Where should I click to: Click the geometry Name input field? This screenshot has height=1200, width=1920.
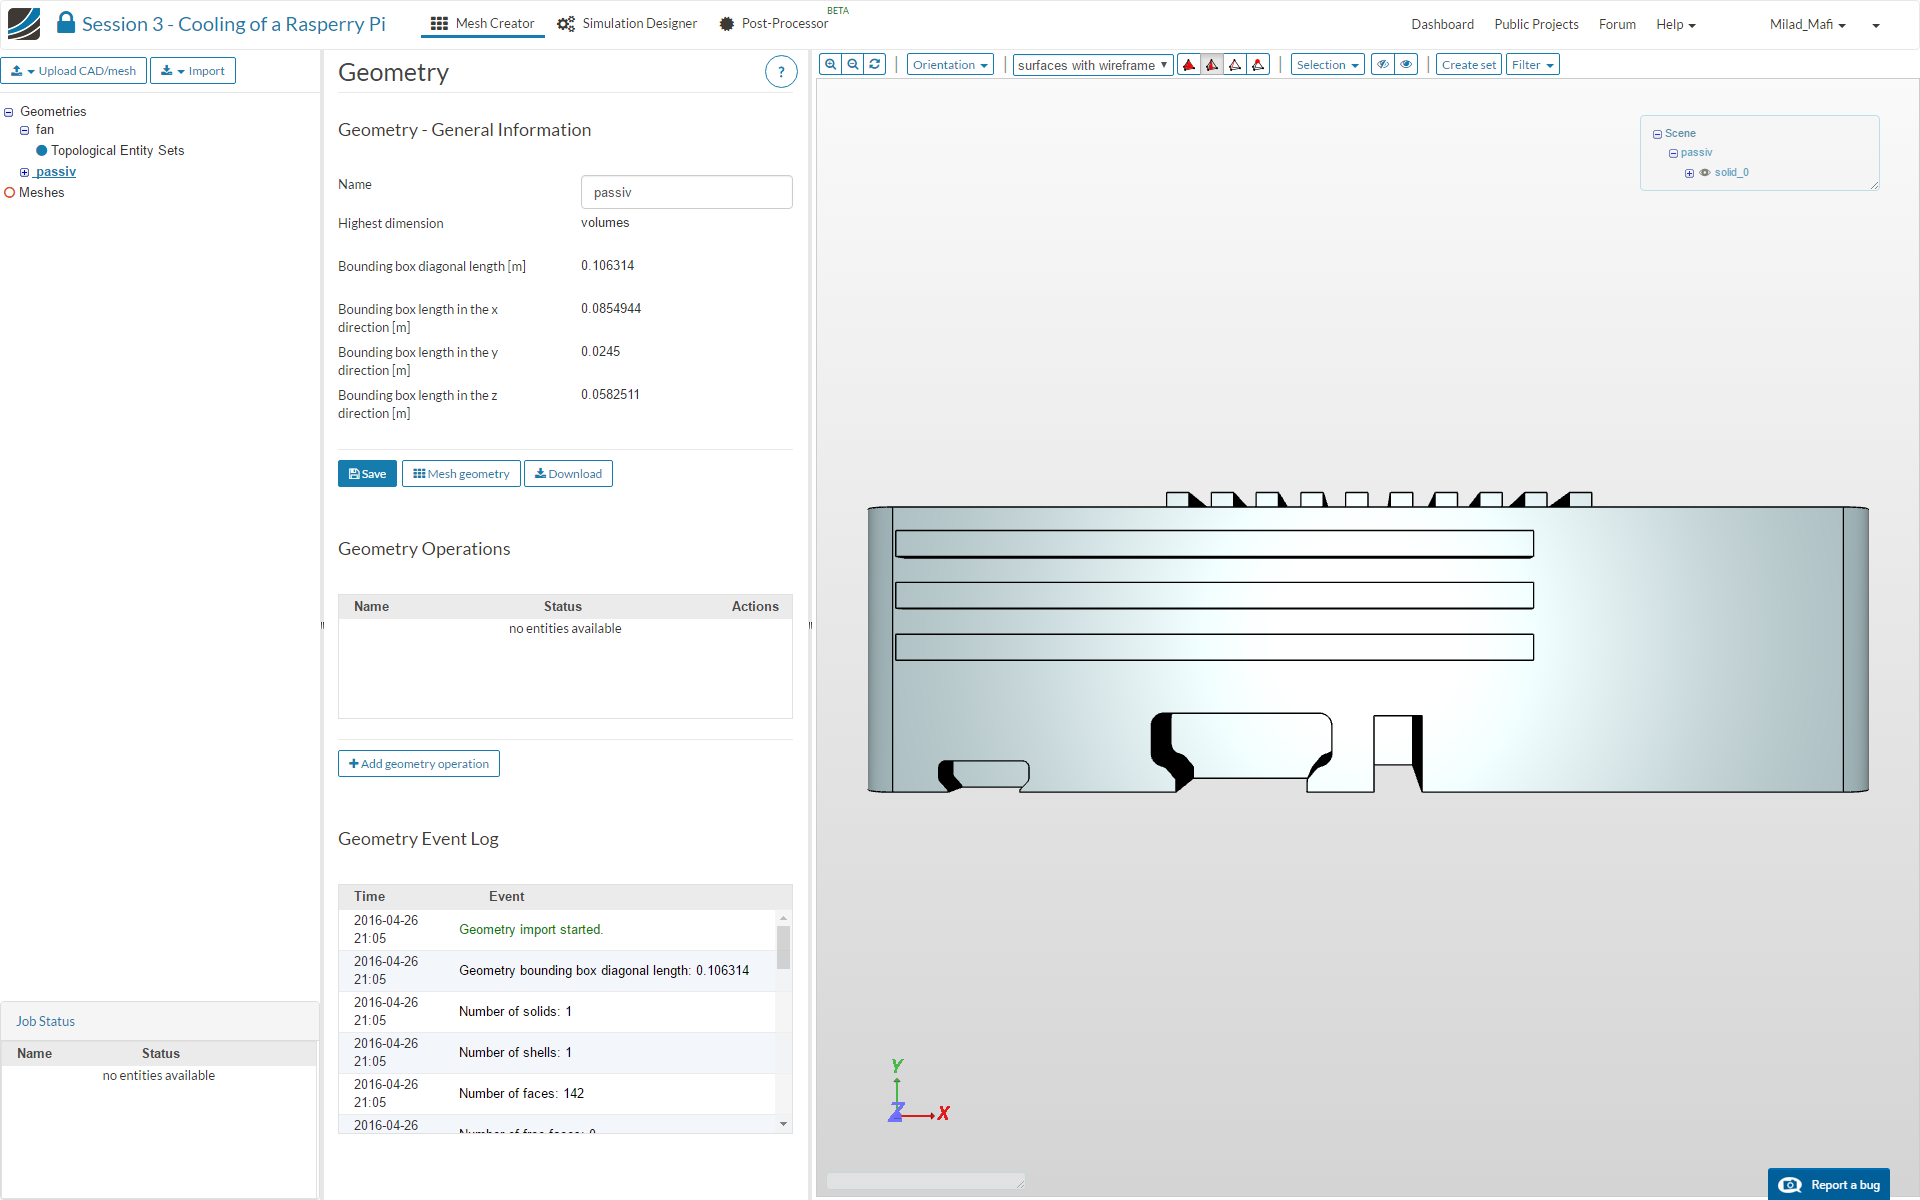tap(686, 192)
